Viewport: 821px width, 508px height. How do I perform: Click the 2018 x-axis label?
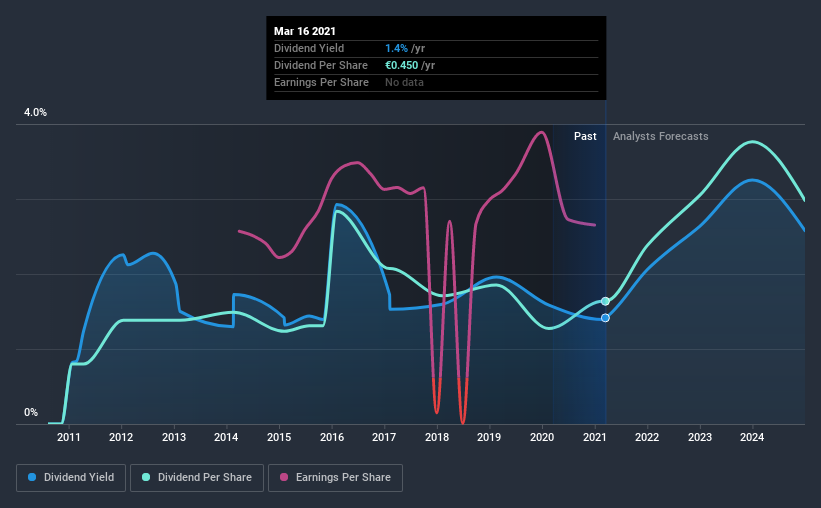pyautogui.click(x=437, y=437)
